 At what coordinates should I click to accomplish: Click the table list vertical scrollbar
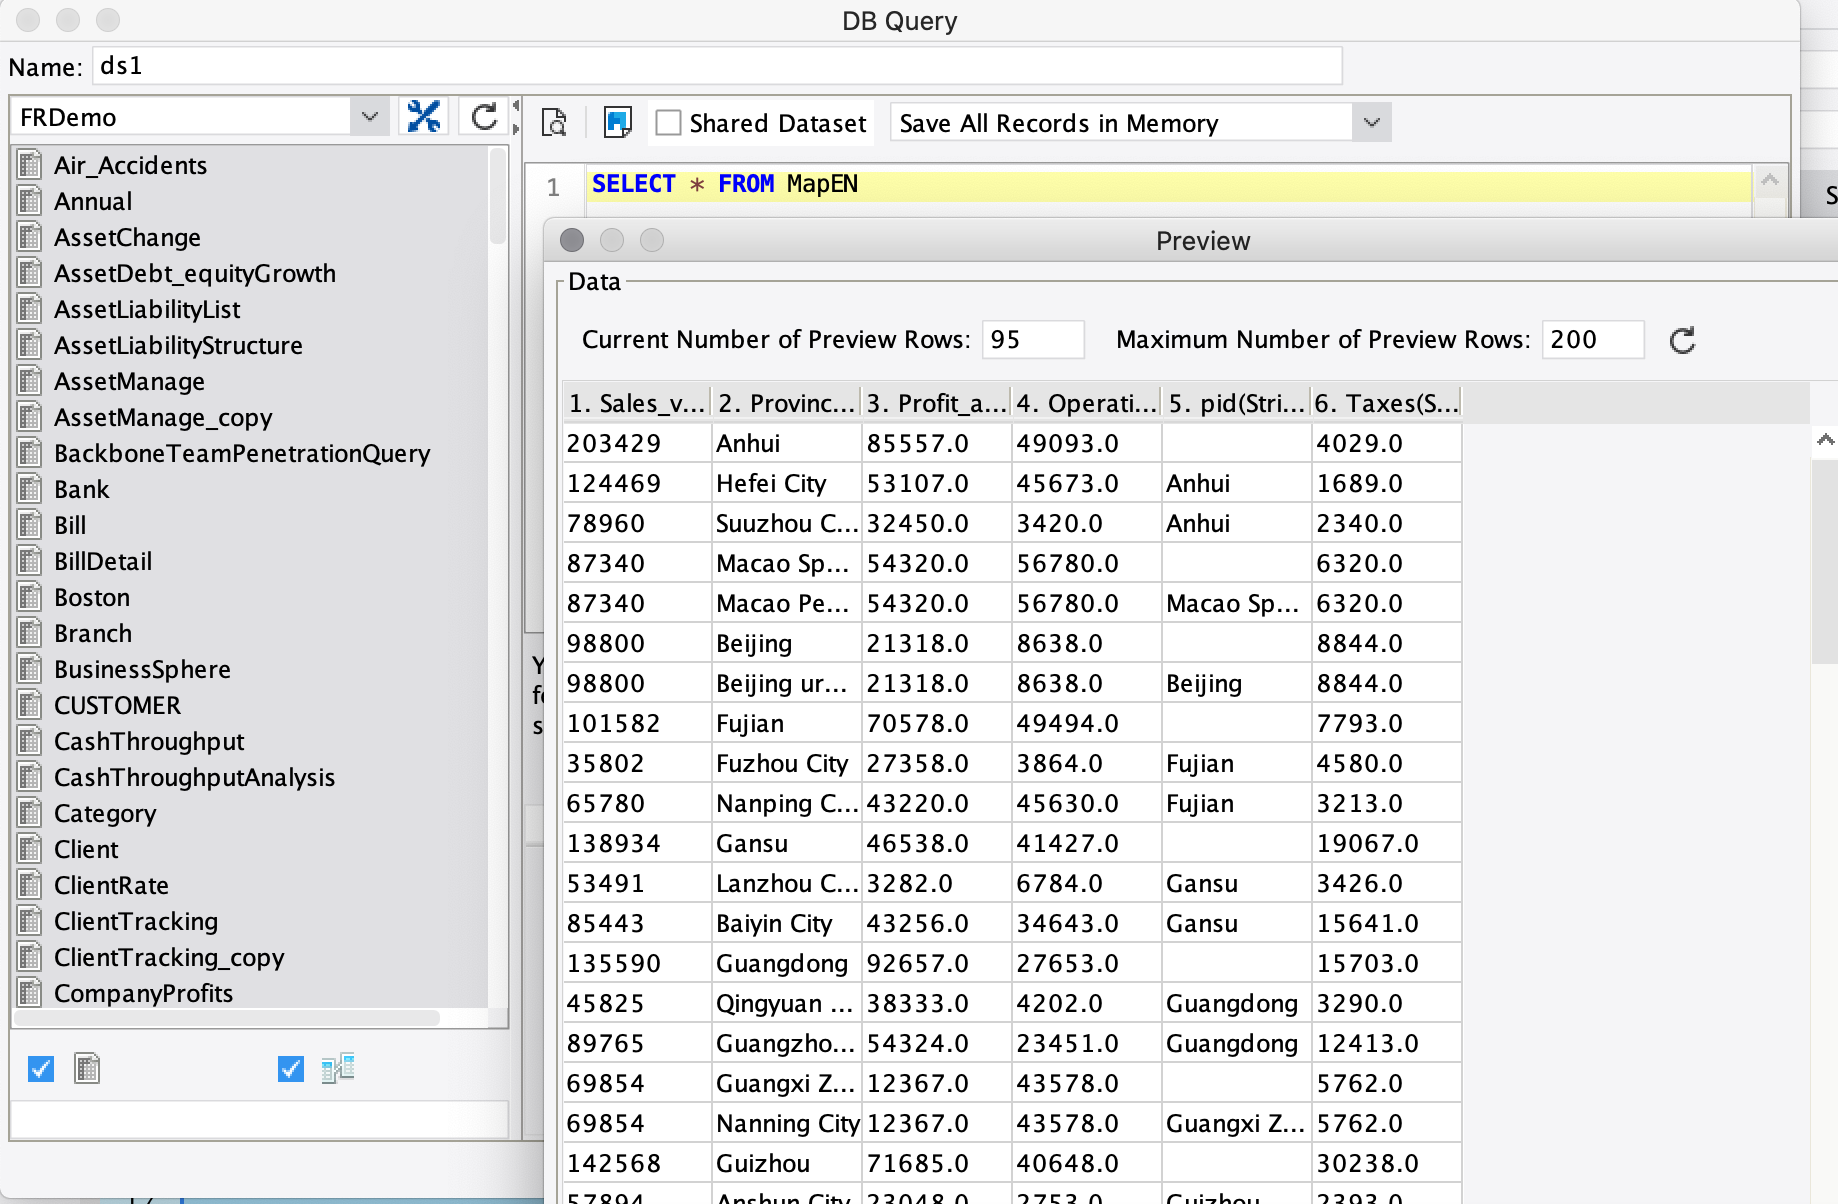point(497,196)
